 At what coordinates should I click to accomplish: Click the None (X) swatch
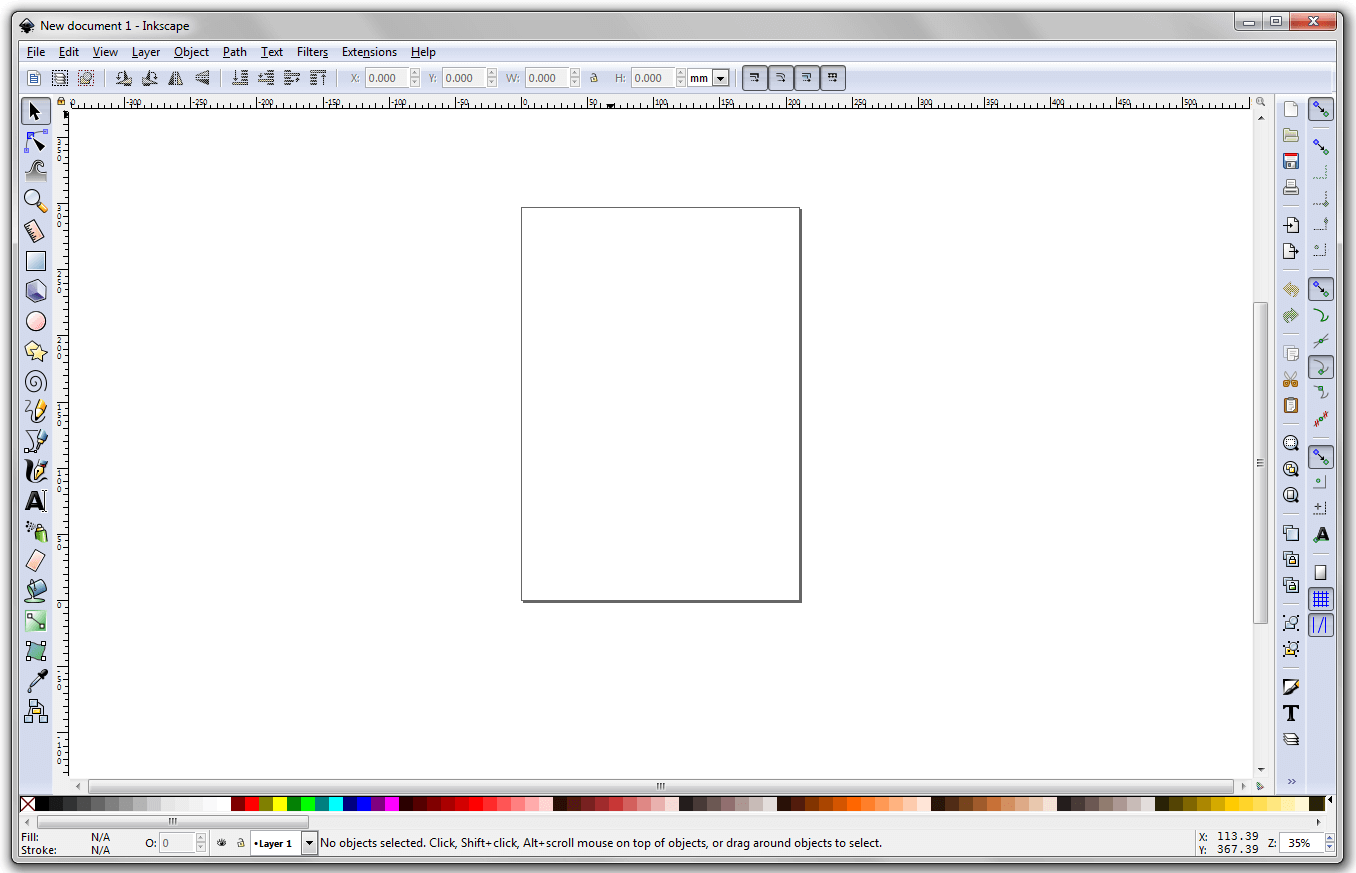coord(27,804)
